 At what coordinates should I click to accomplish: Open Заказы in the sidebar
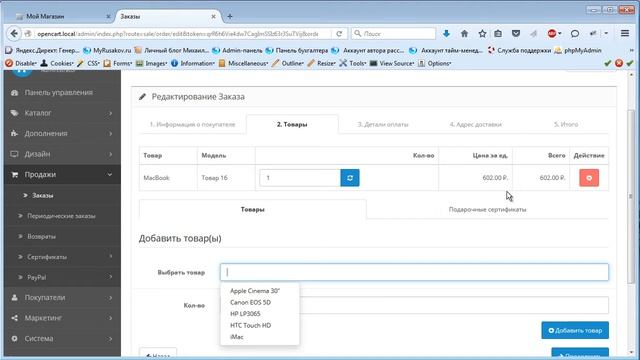tap(62, 196)
